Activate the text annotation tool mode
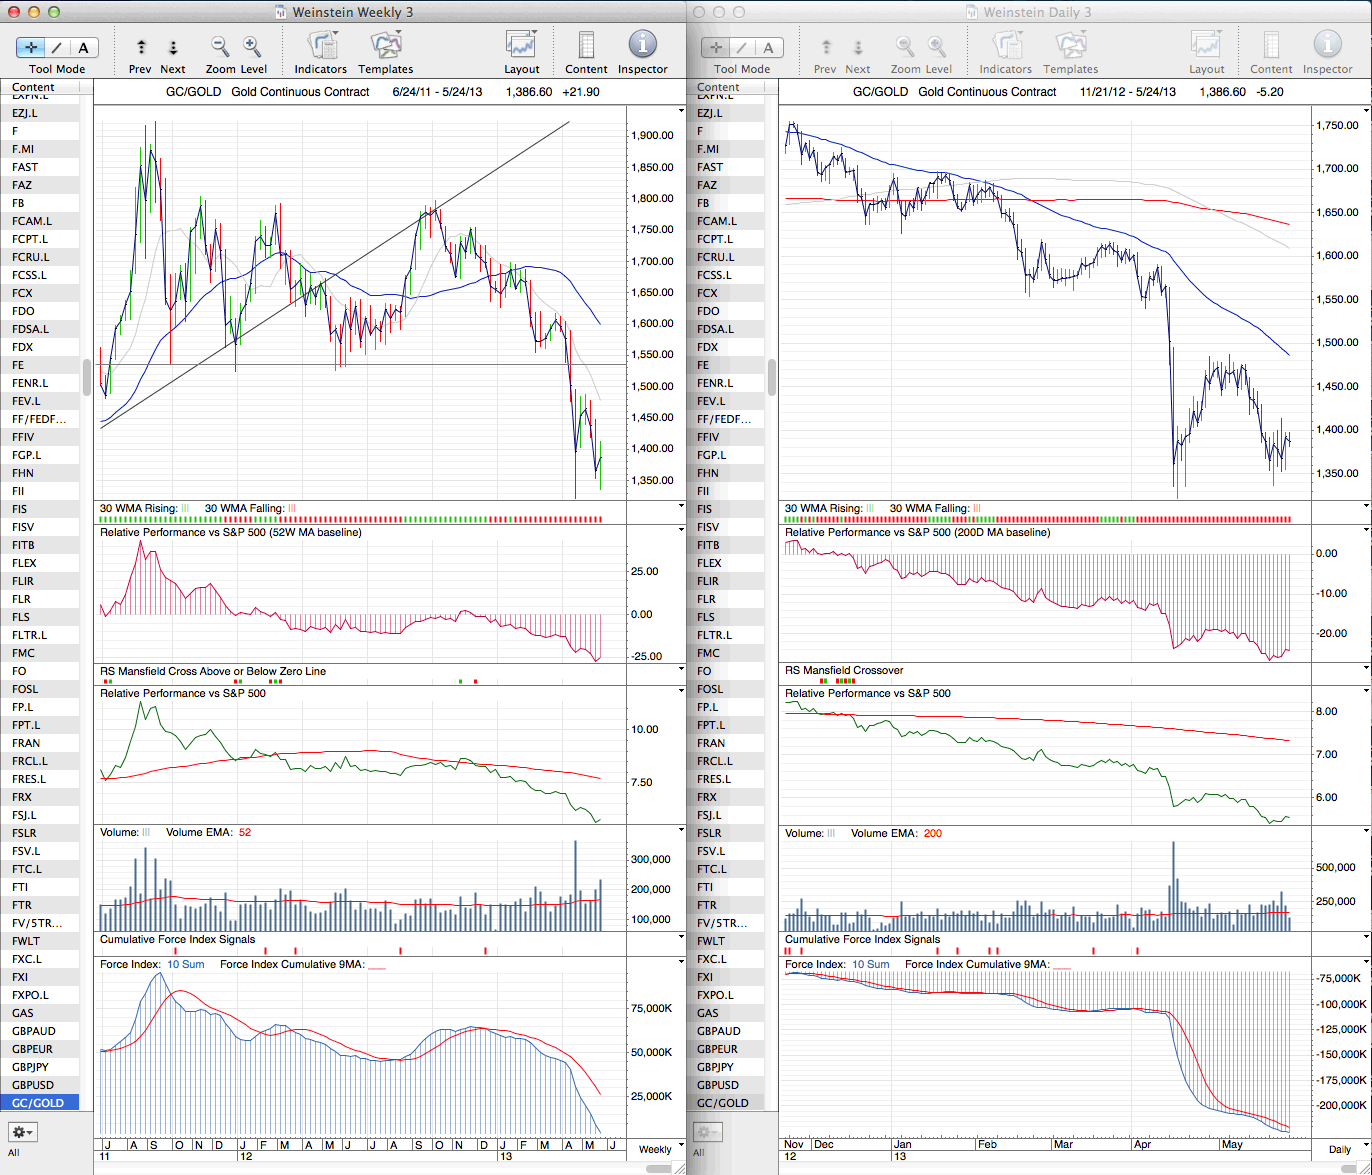This screenshot has width=1372, height=1175. point(83,47)
